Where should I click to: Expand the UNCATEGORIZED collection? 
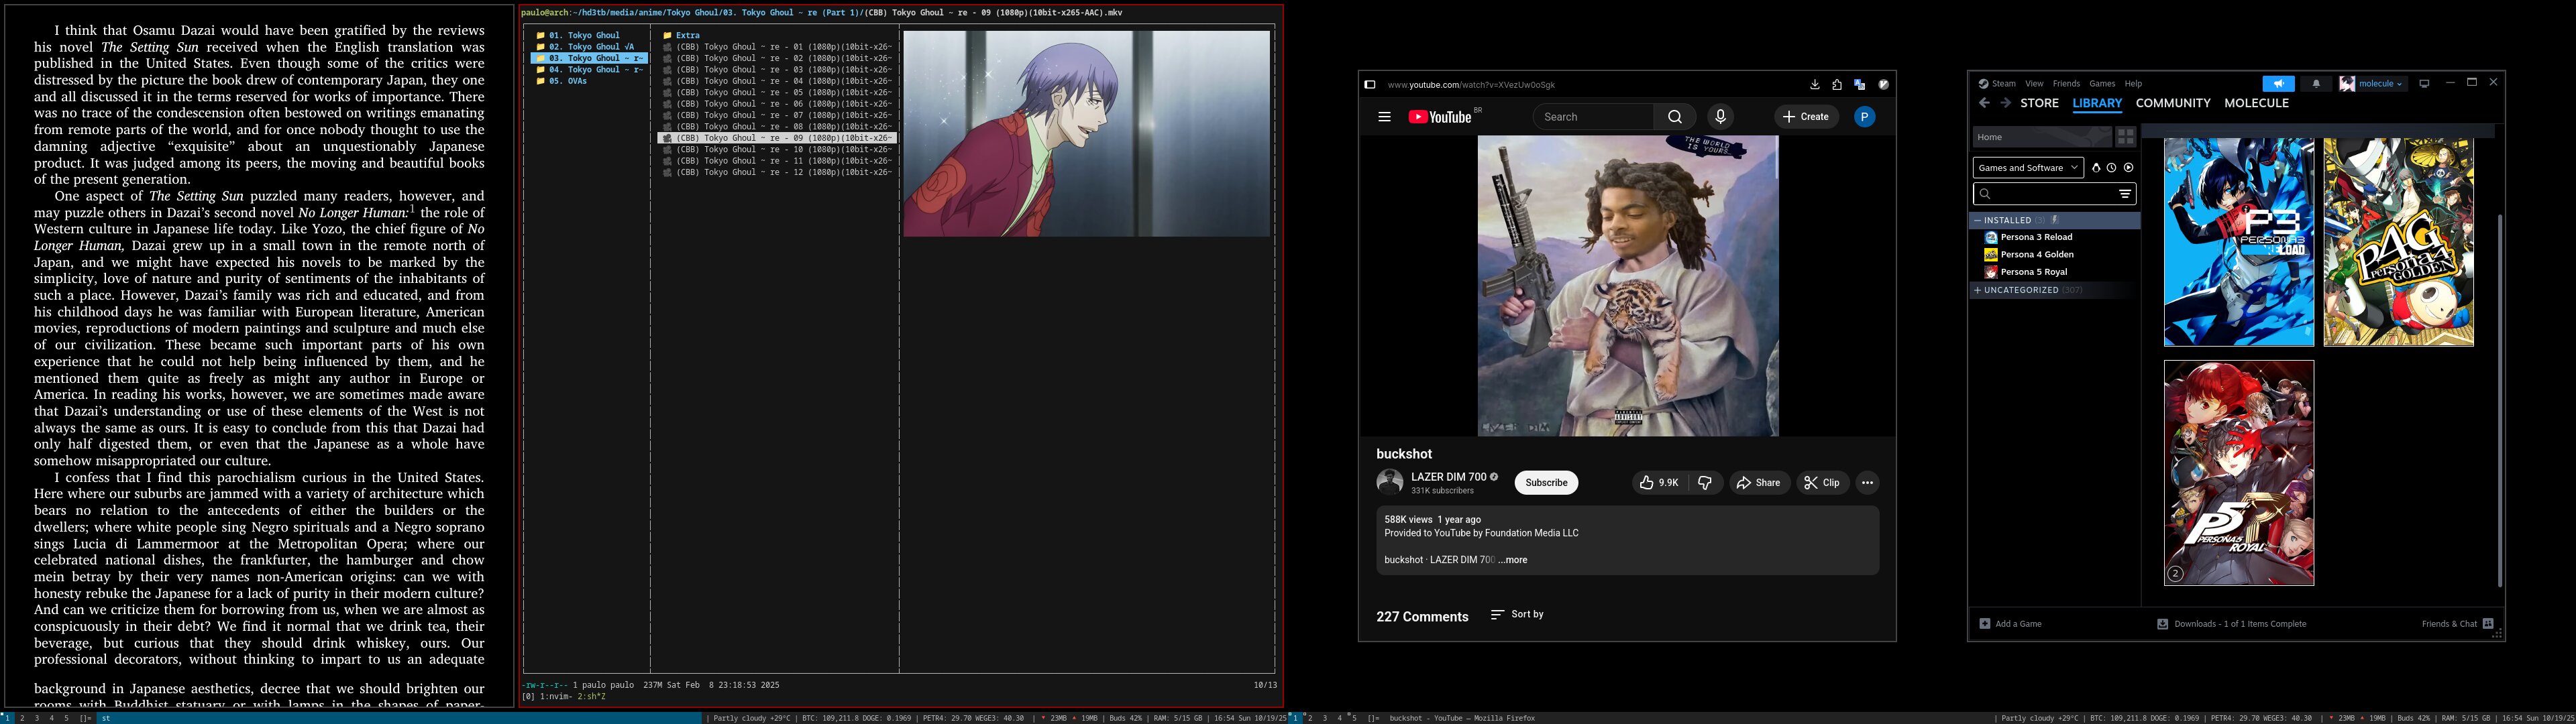(x=2021, y=290)
